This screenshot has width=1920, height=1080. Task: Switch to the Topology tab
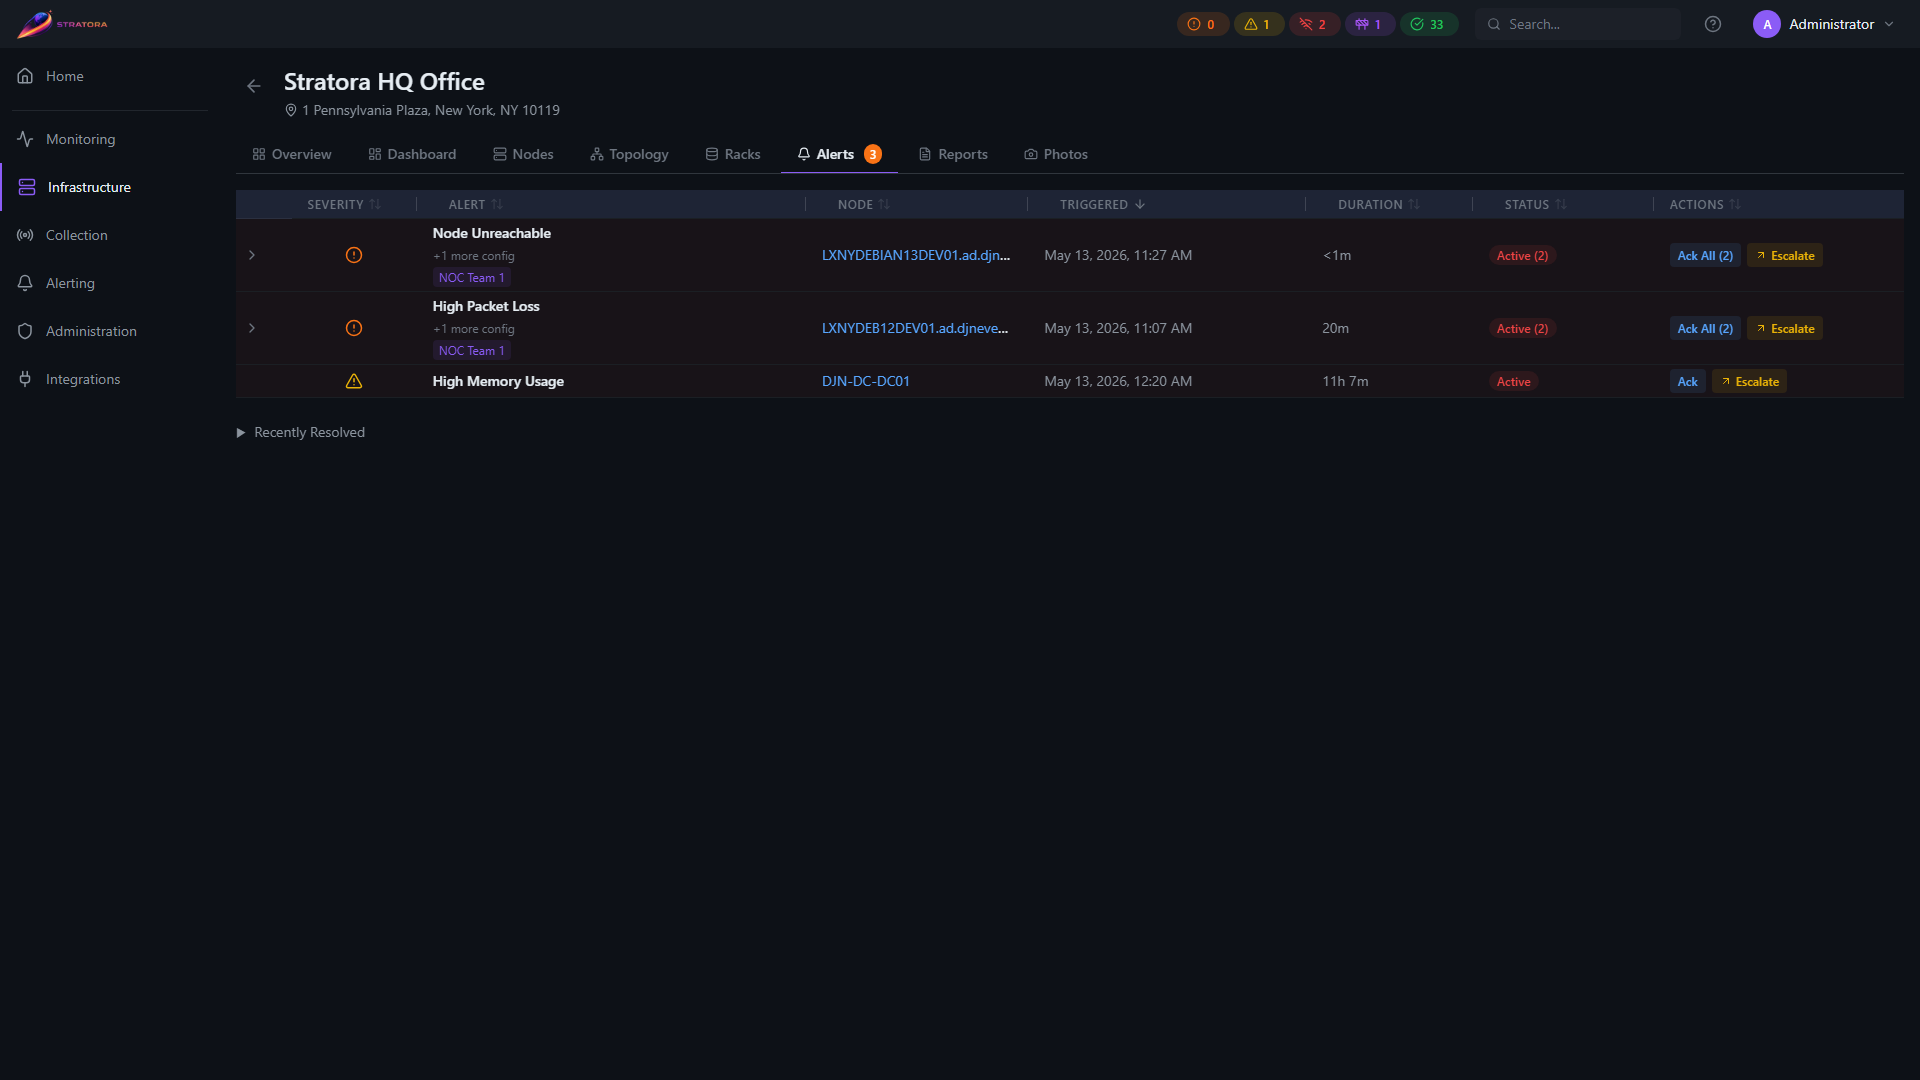click(x=629, y=154)
